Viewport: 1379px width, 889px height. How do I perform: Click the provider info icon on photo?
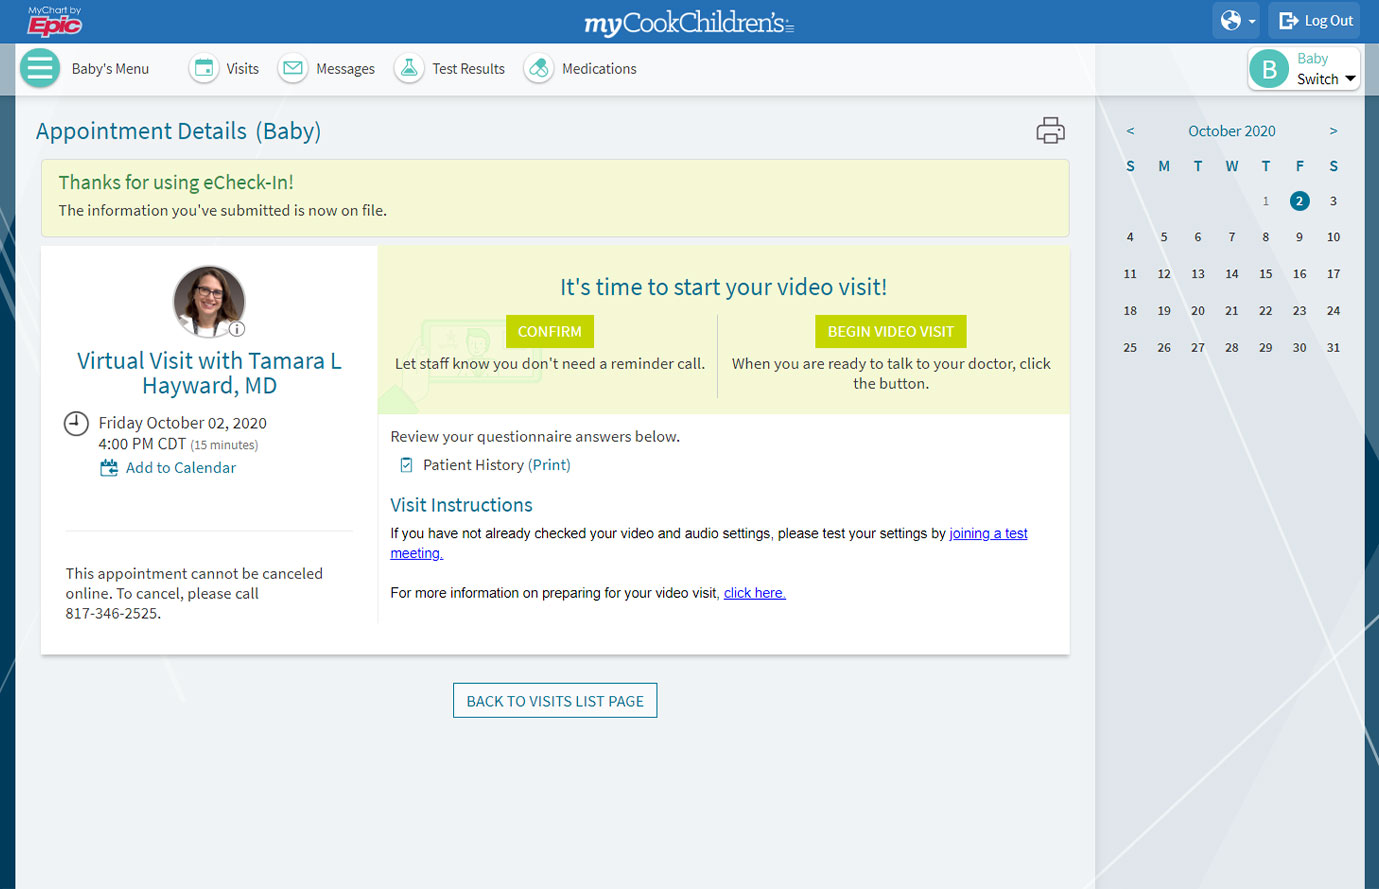(x=237, y=329)
